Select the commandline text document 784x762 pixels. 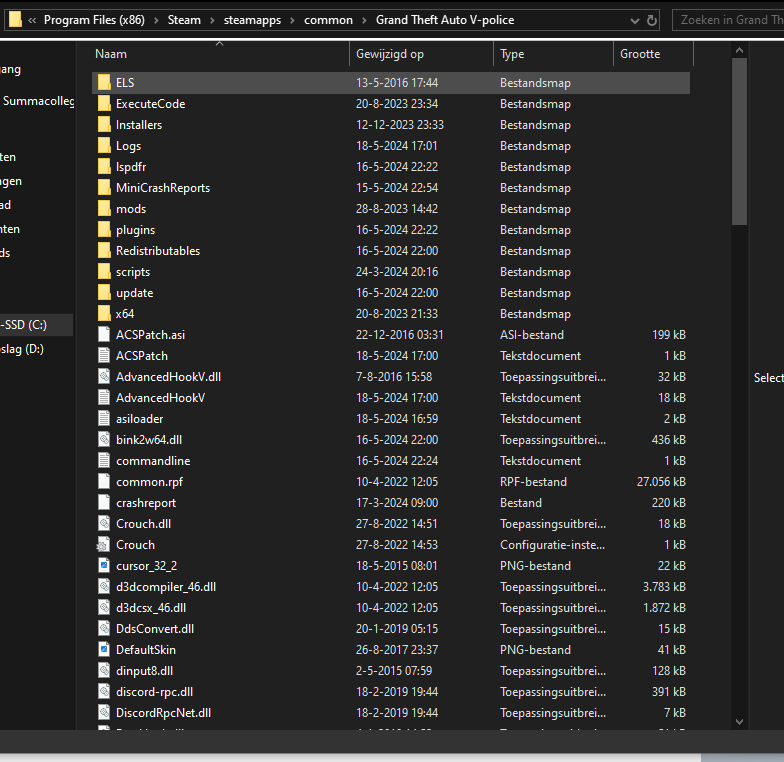[153, 460]
